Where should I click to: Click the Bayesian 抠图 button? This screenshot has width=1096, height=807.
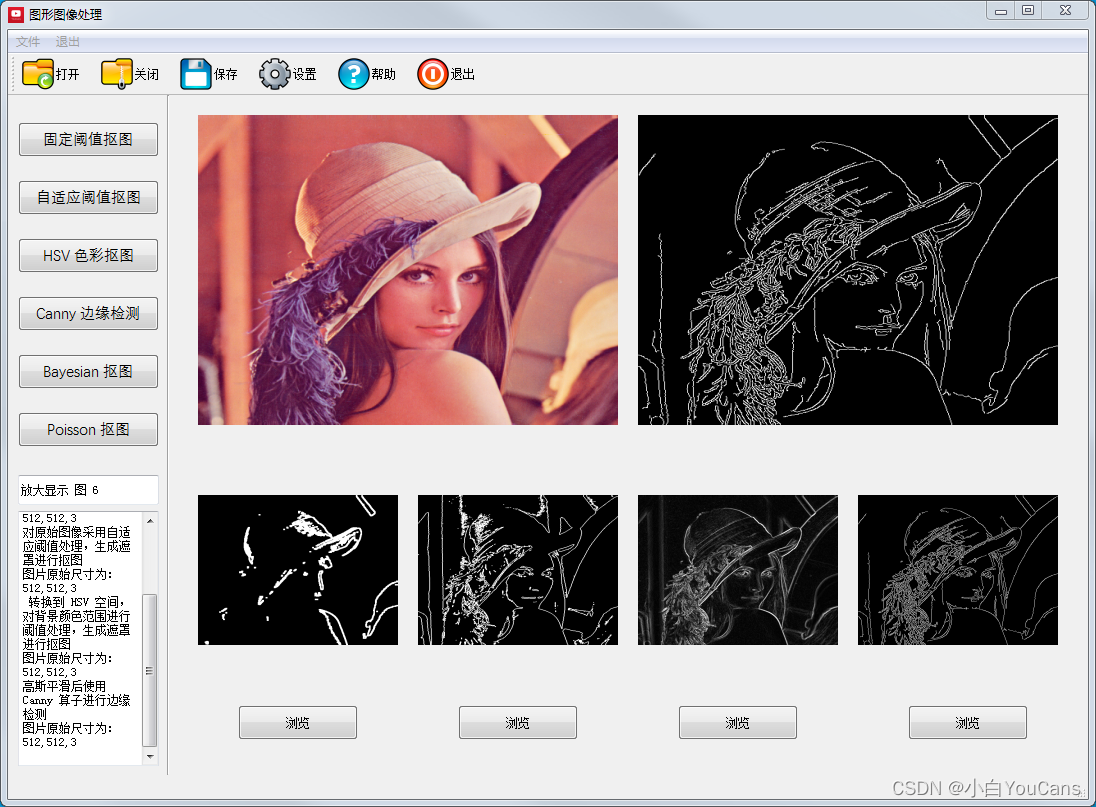pyautogui.click(x=88, y=372)
